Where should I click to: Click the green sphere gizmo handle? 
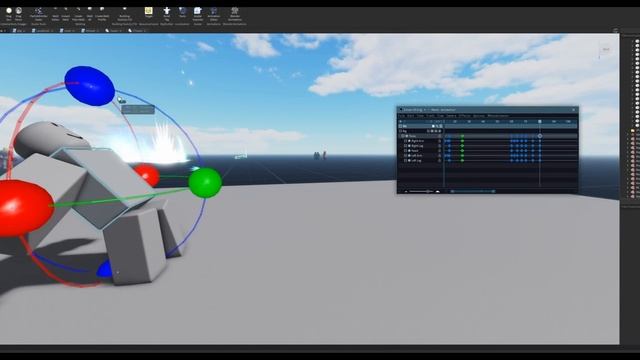pos(205,182)
